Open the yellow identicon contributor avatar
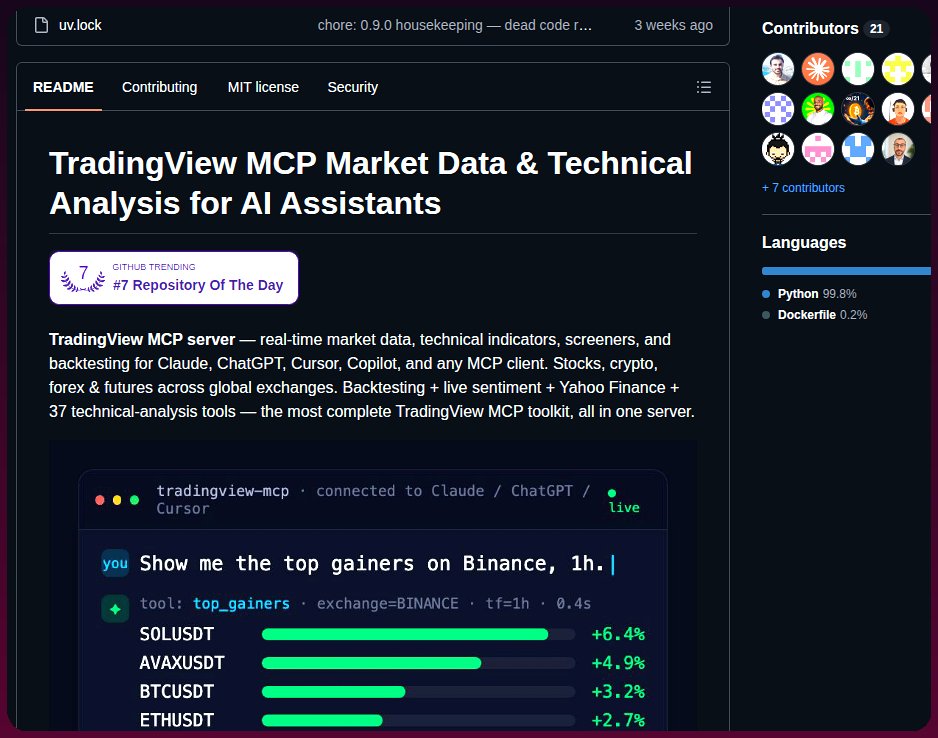This screenshot has height=738, width=938. pos(898,69)
